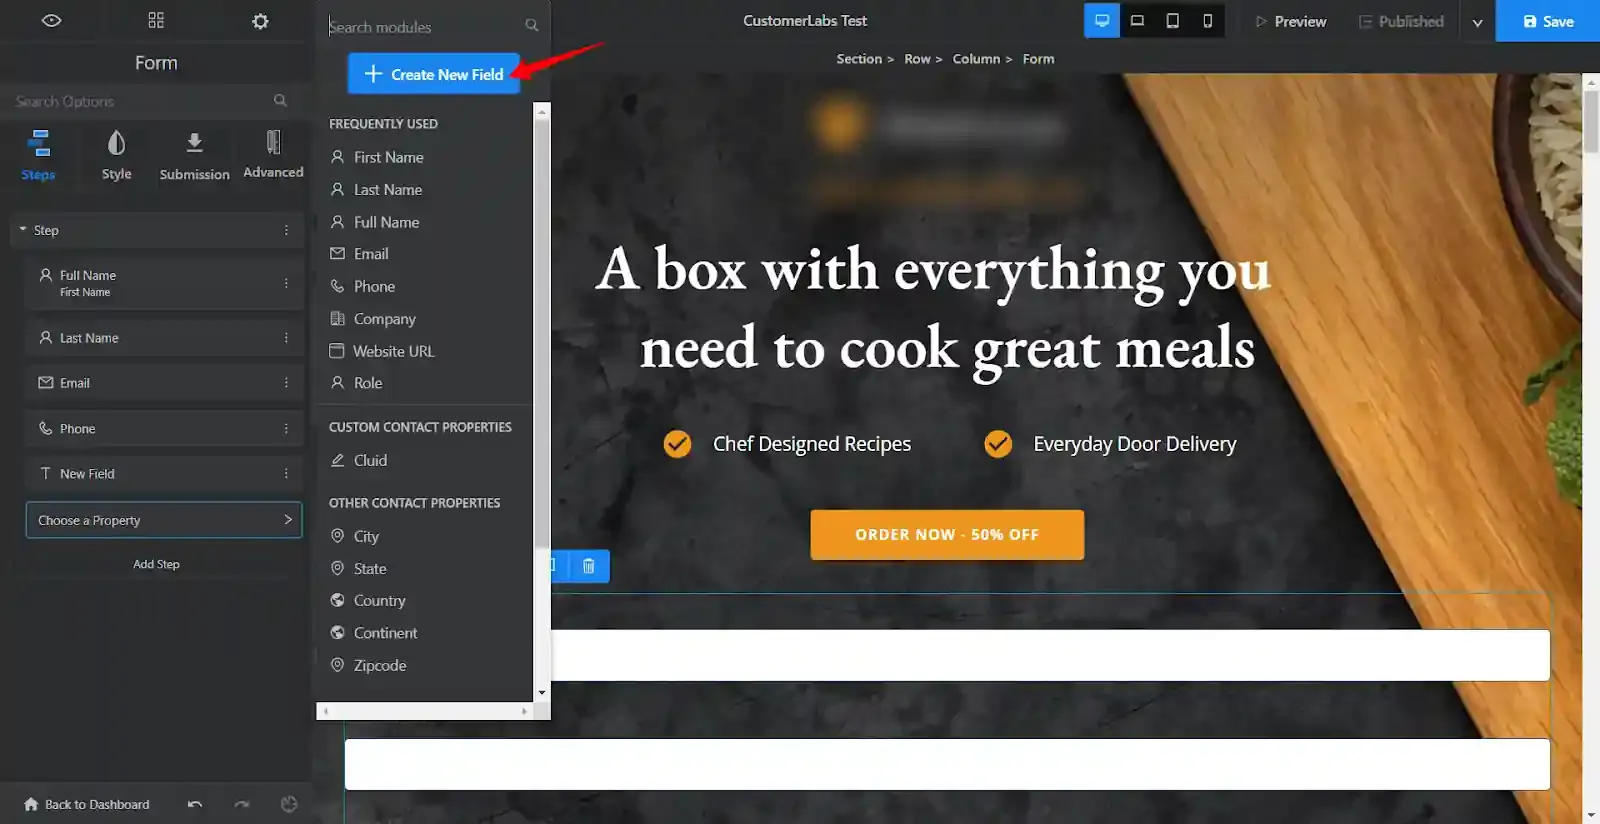Open the settings gear icon
Screen dimensions: 1600x824
pyautogui.click(x=260, y=21)
